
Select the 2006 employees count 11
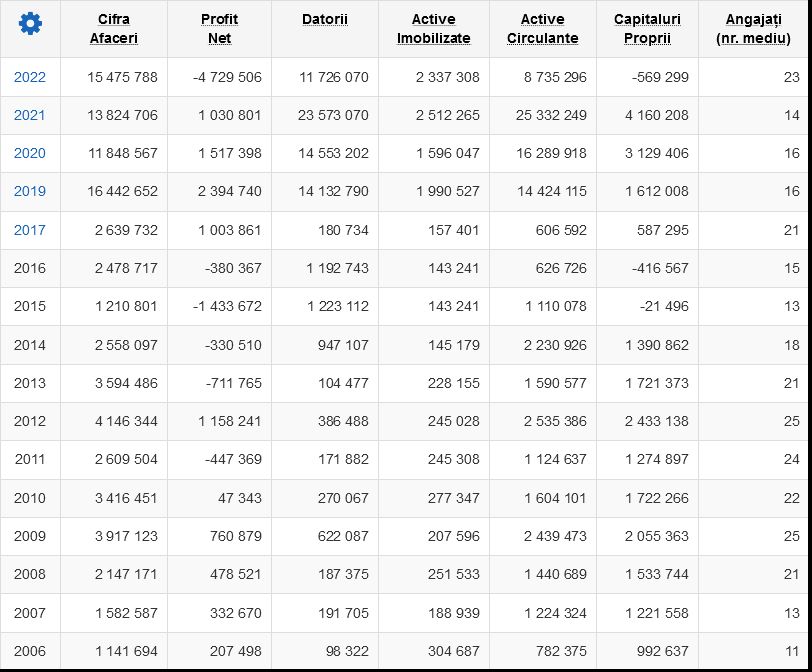792,651
